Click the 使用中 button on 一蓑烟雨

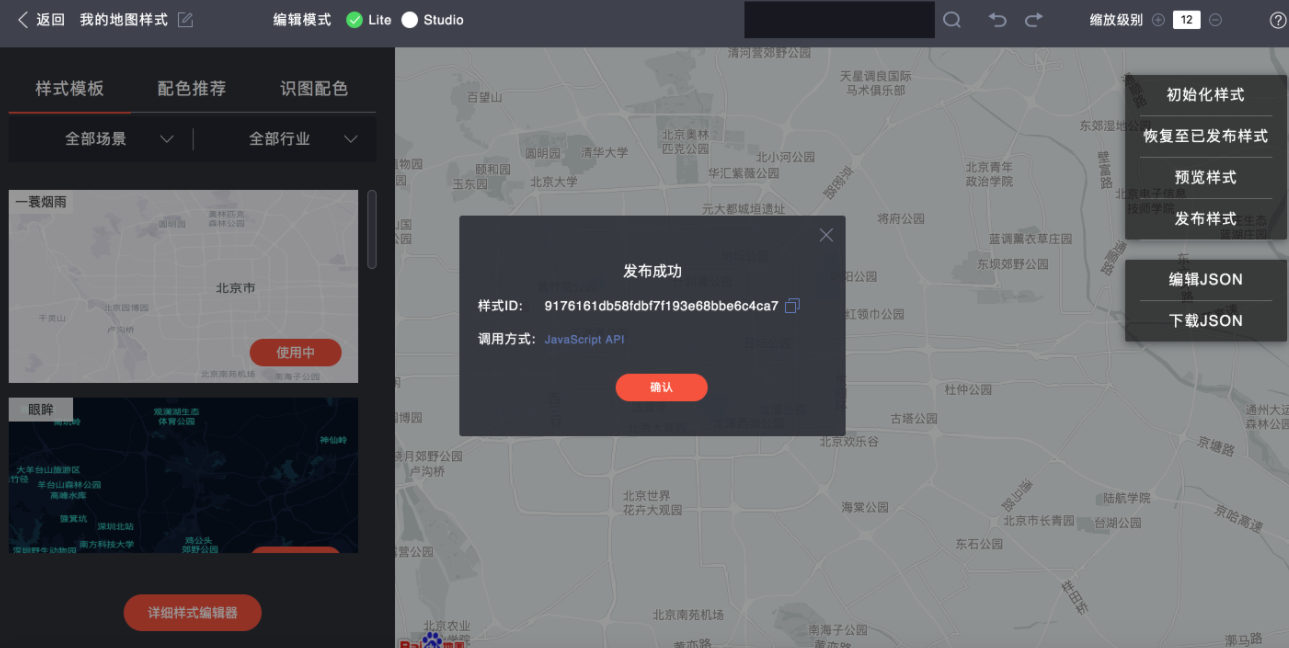pos(295,352)
